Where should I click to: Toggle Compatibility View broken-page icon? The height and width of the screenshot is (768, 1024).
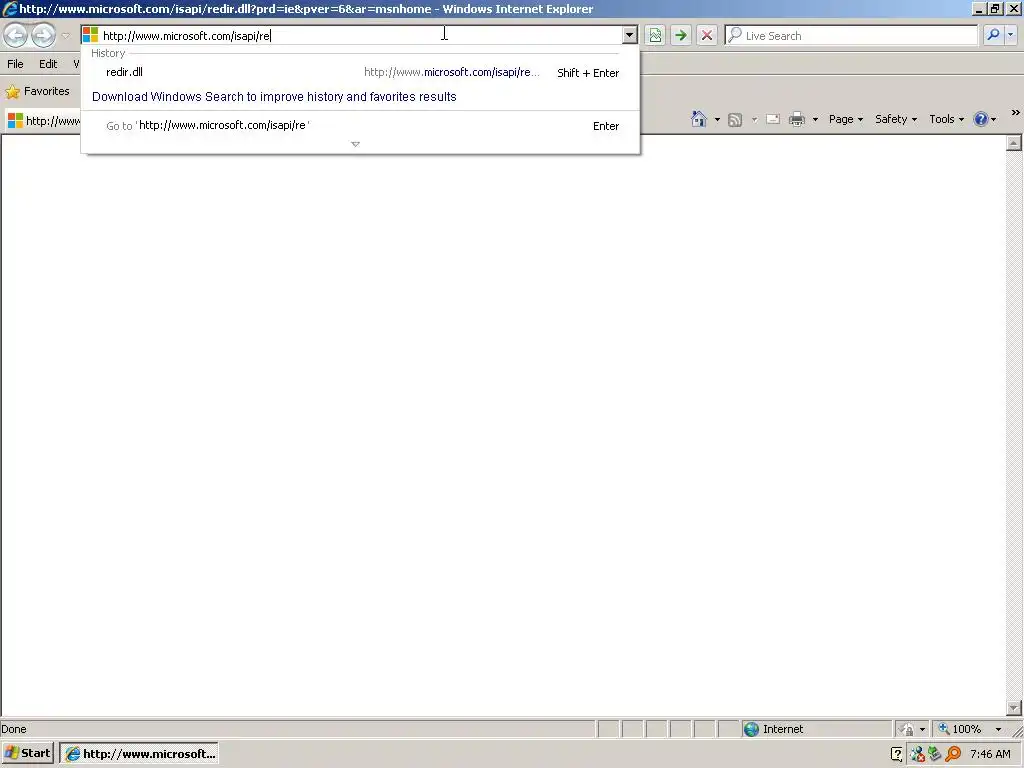coord(655,35)
